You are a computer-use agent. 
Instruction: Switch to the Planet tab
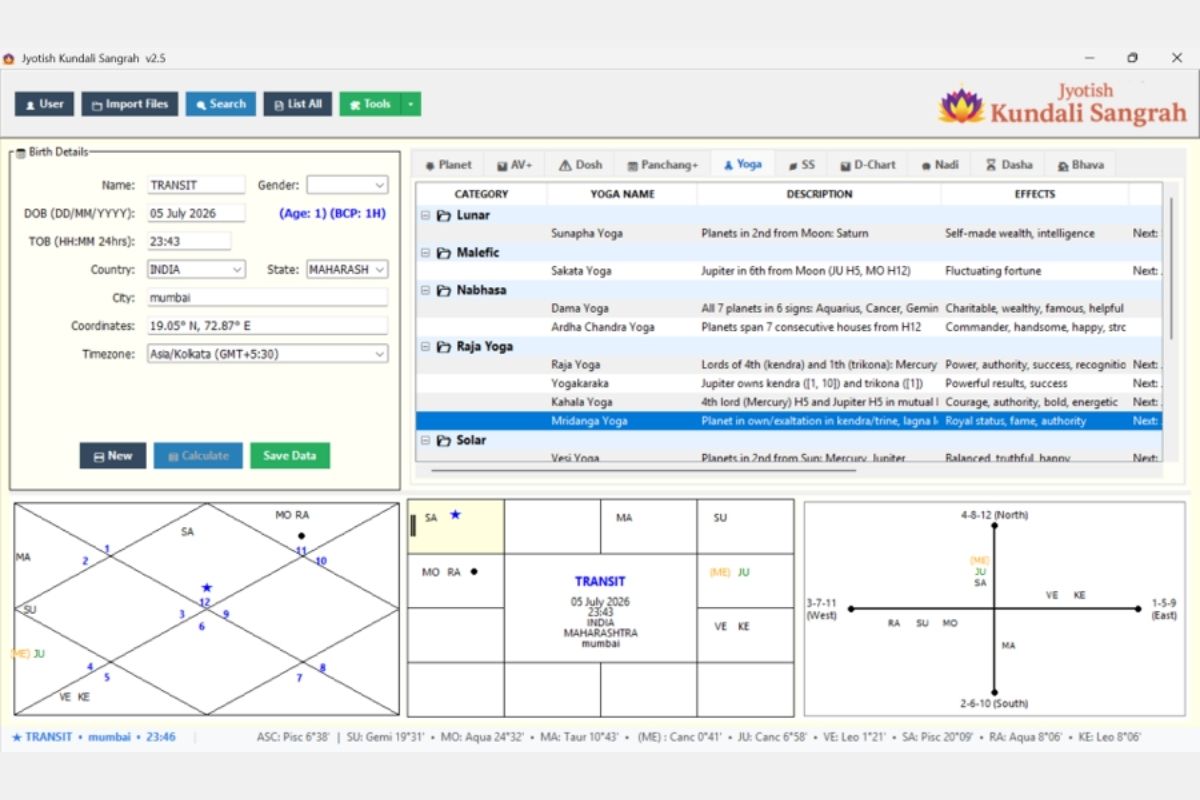coord(448,165)
